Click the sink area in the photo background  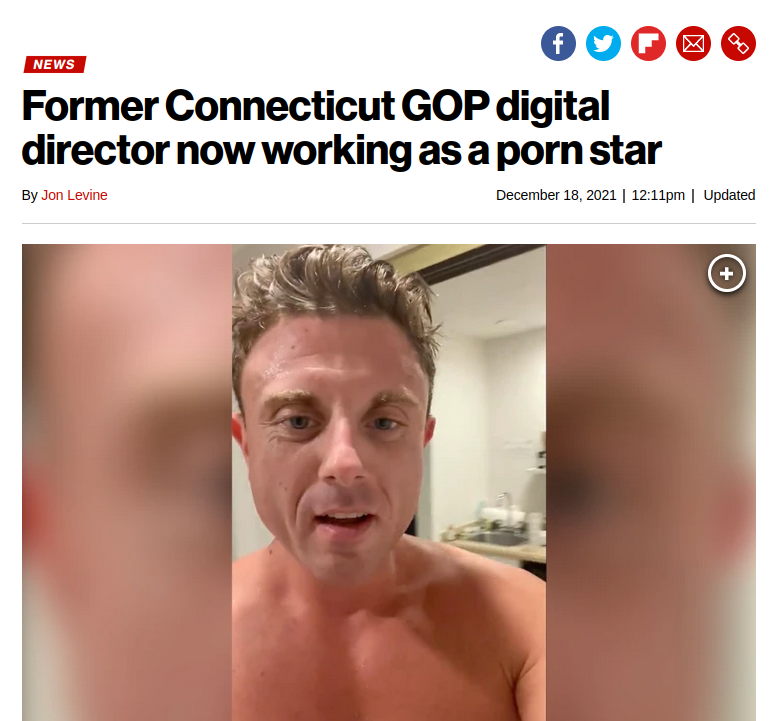tap(496, 538)
